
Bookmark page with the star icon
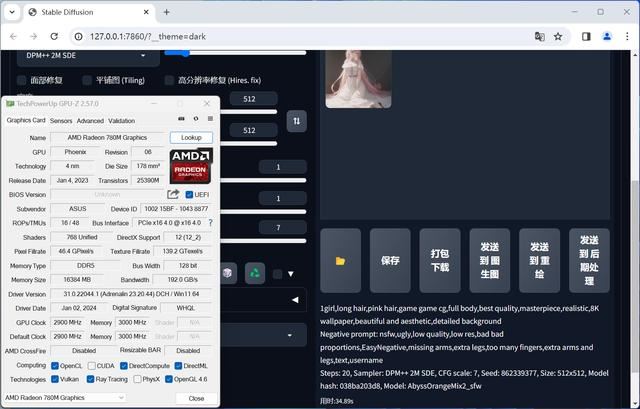coord(558,36)
